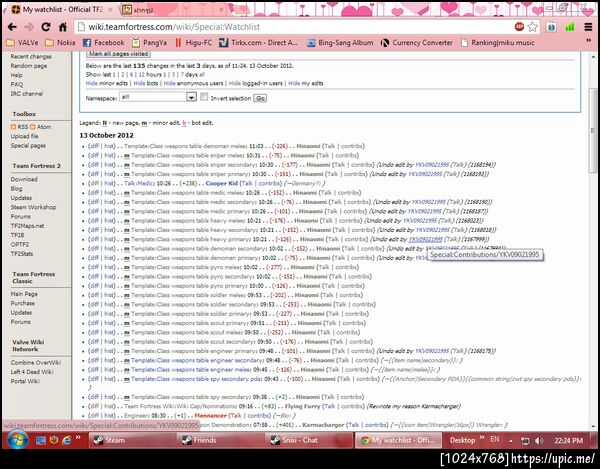Reload the page with the refresh icon
Screen dimensions: 600x469
tap(46, 27)
